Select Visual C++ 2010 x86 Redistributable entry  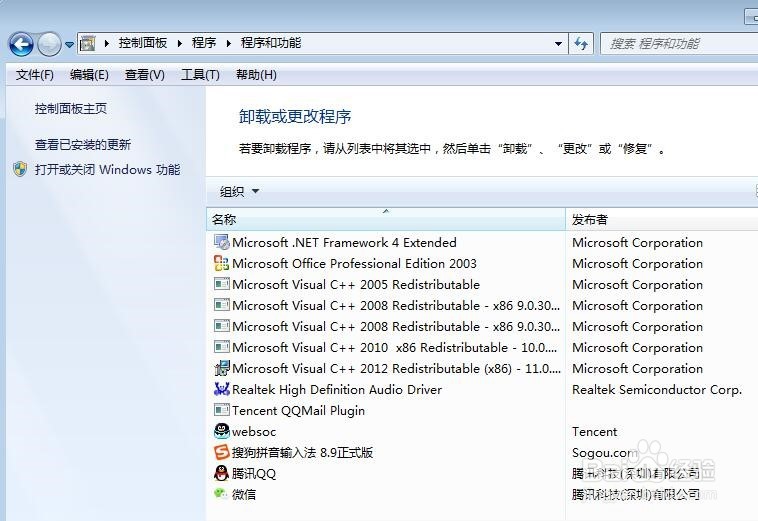tap(394, 347)
